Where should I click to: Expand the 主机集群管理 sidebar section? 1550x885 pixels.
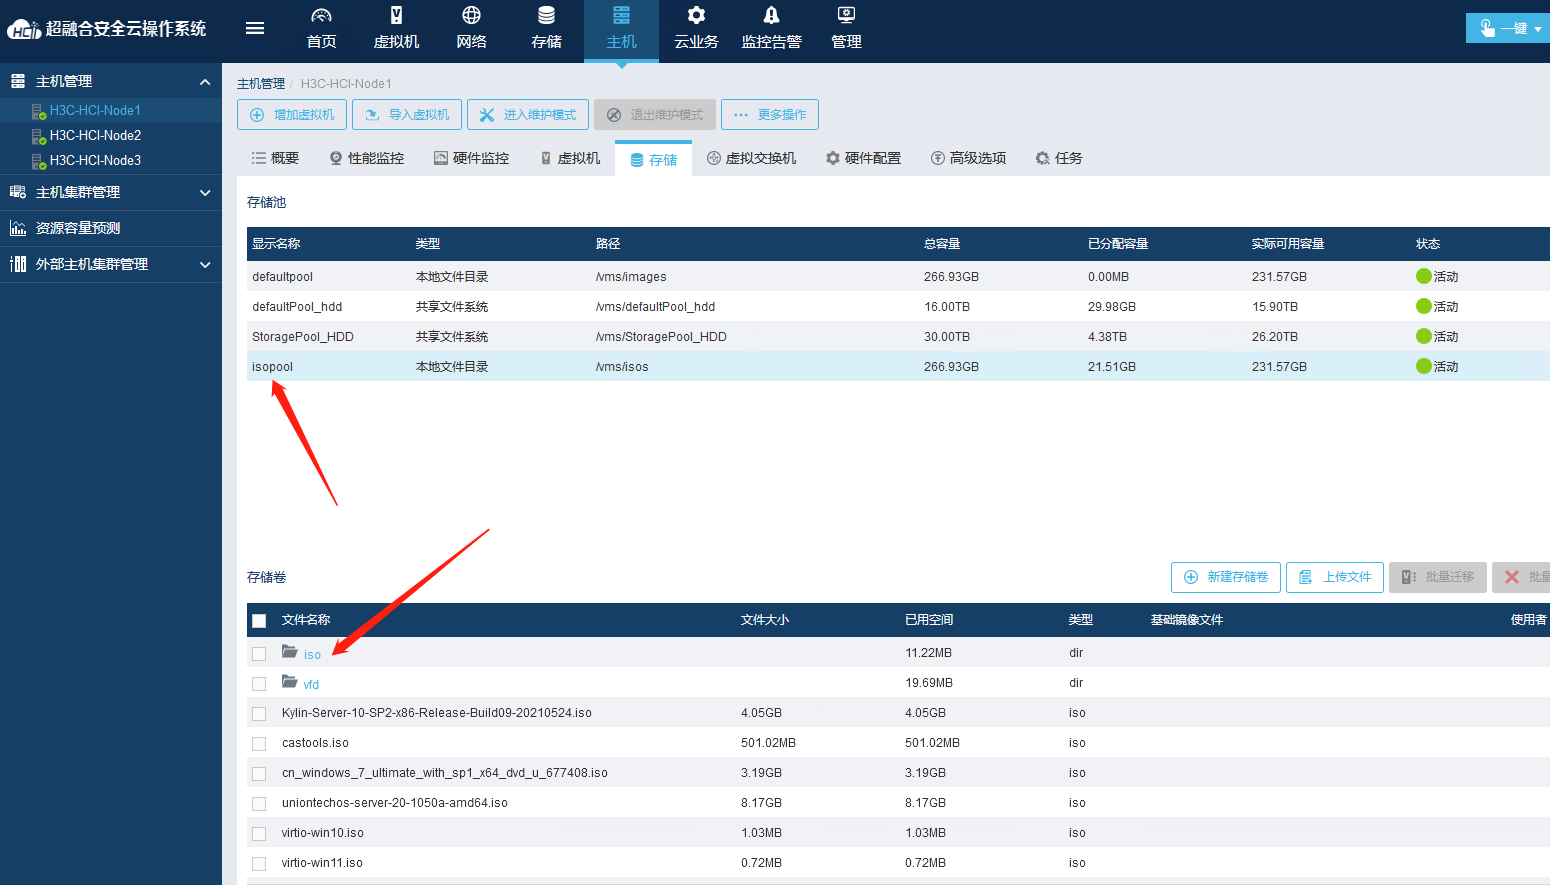[x=205, y=193]
